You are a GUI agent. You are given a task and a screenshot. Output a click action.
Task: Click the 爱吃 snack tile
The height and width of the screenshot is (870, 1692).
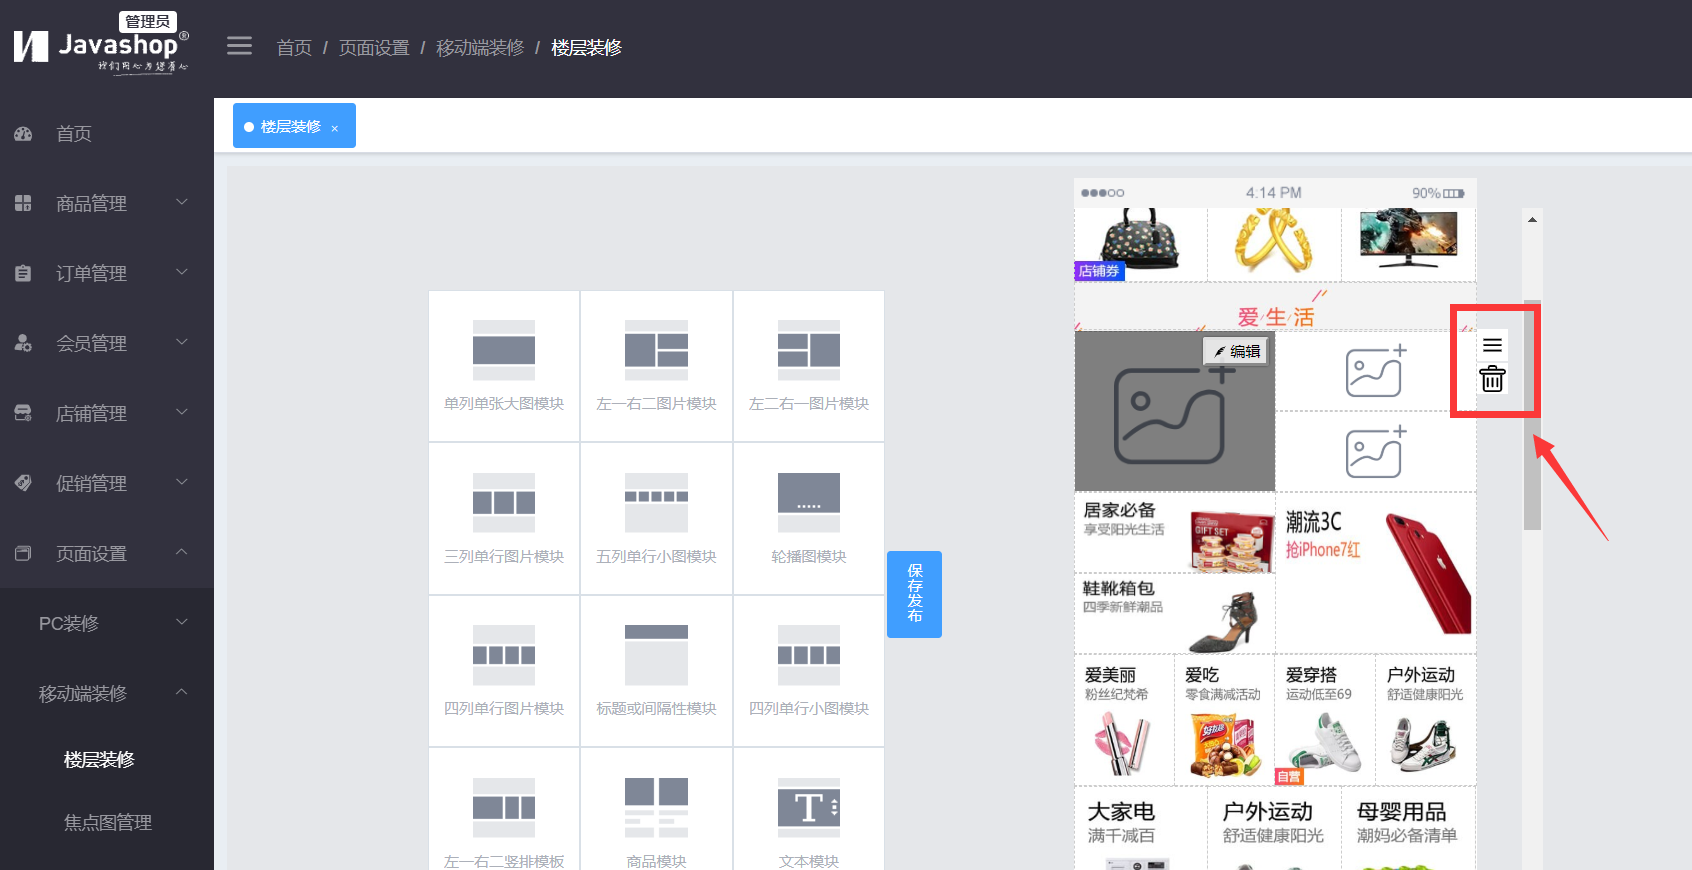[x=1225, y=720]
